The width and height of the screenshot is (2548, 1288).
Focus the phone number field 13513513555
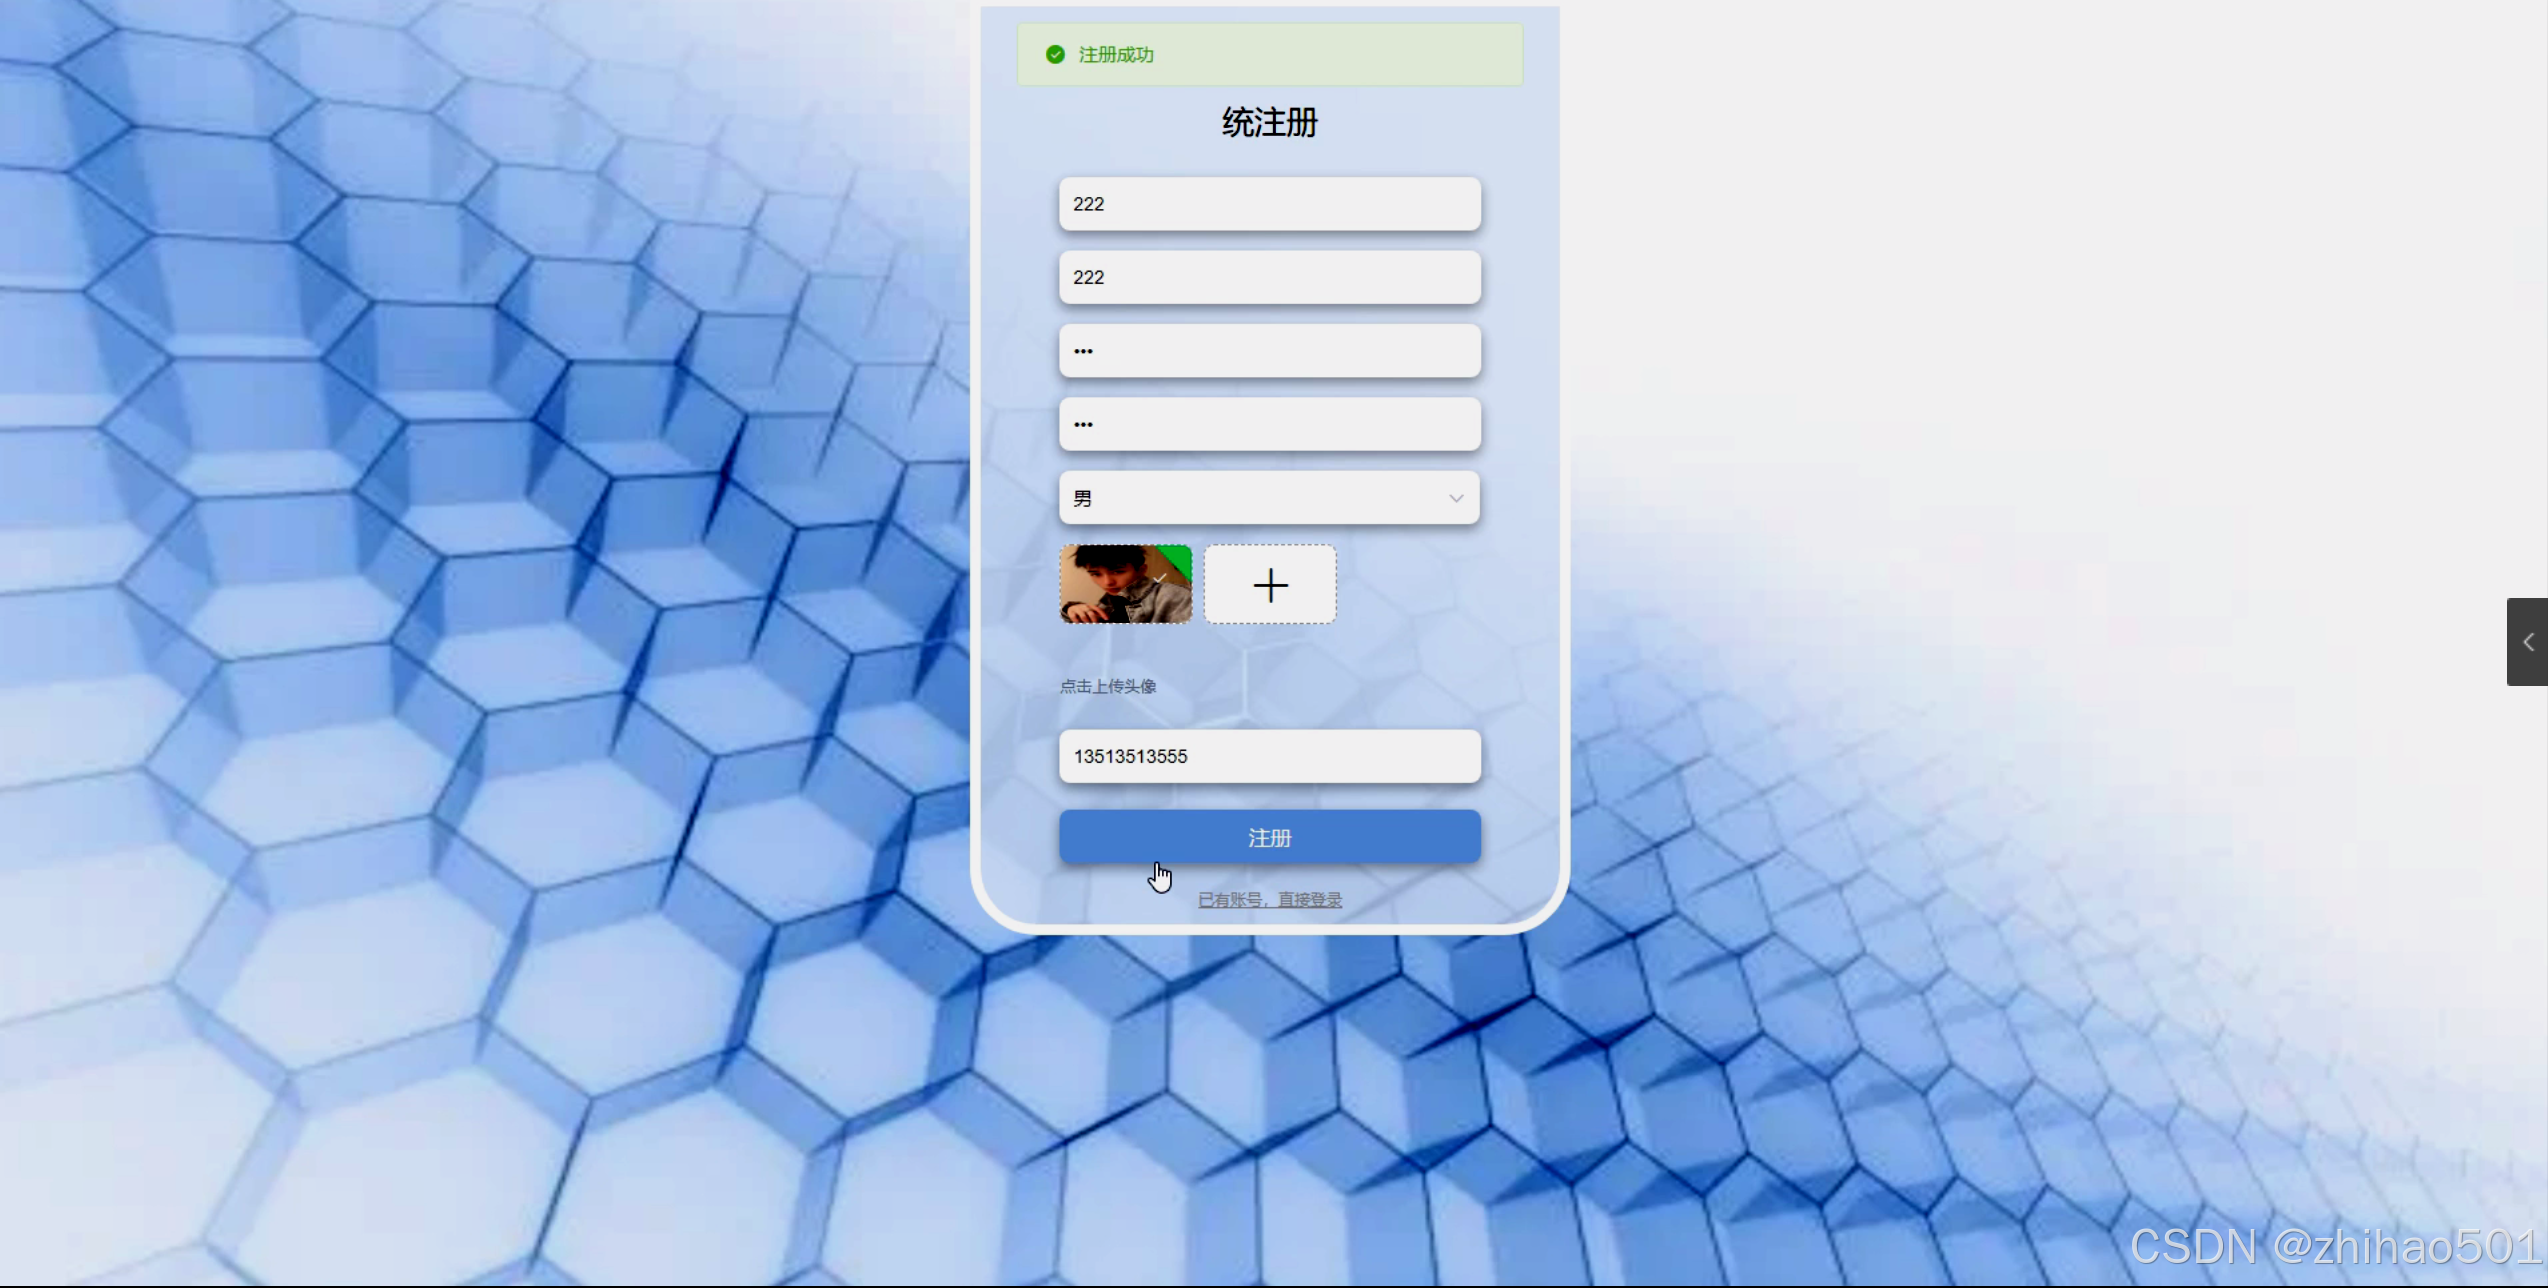click(1270, 756)
